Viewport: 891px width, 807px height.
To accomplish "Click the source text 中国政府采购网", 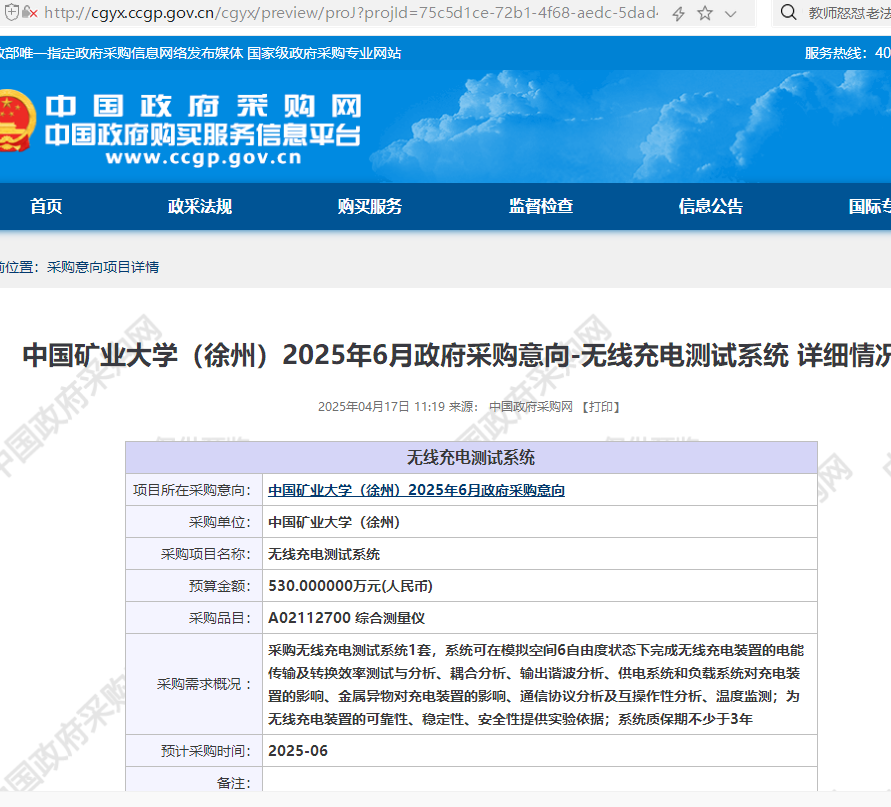I will click(531, 407).
